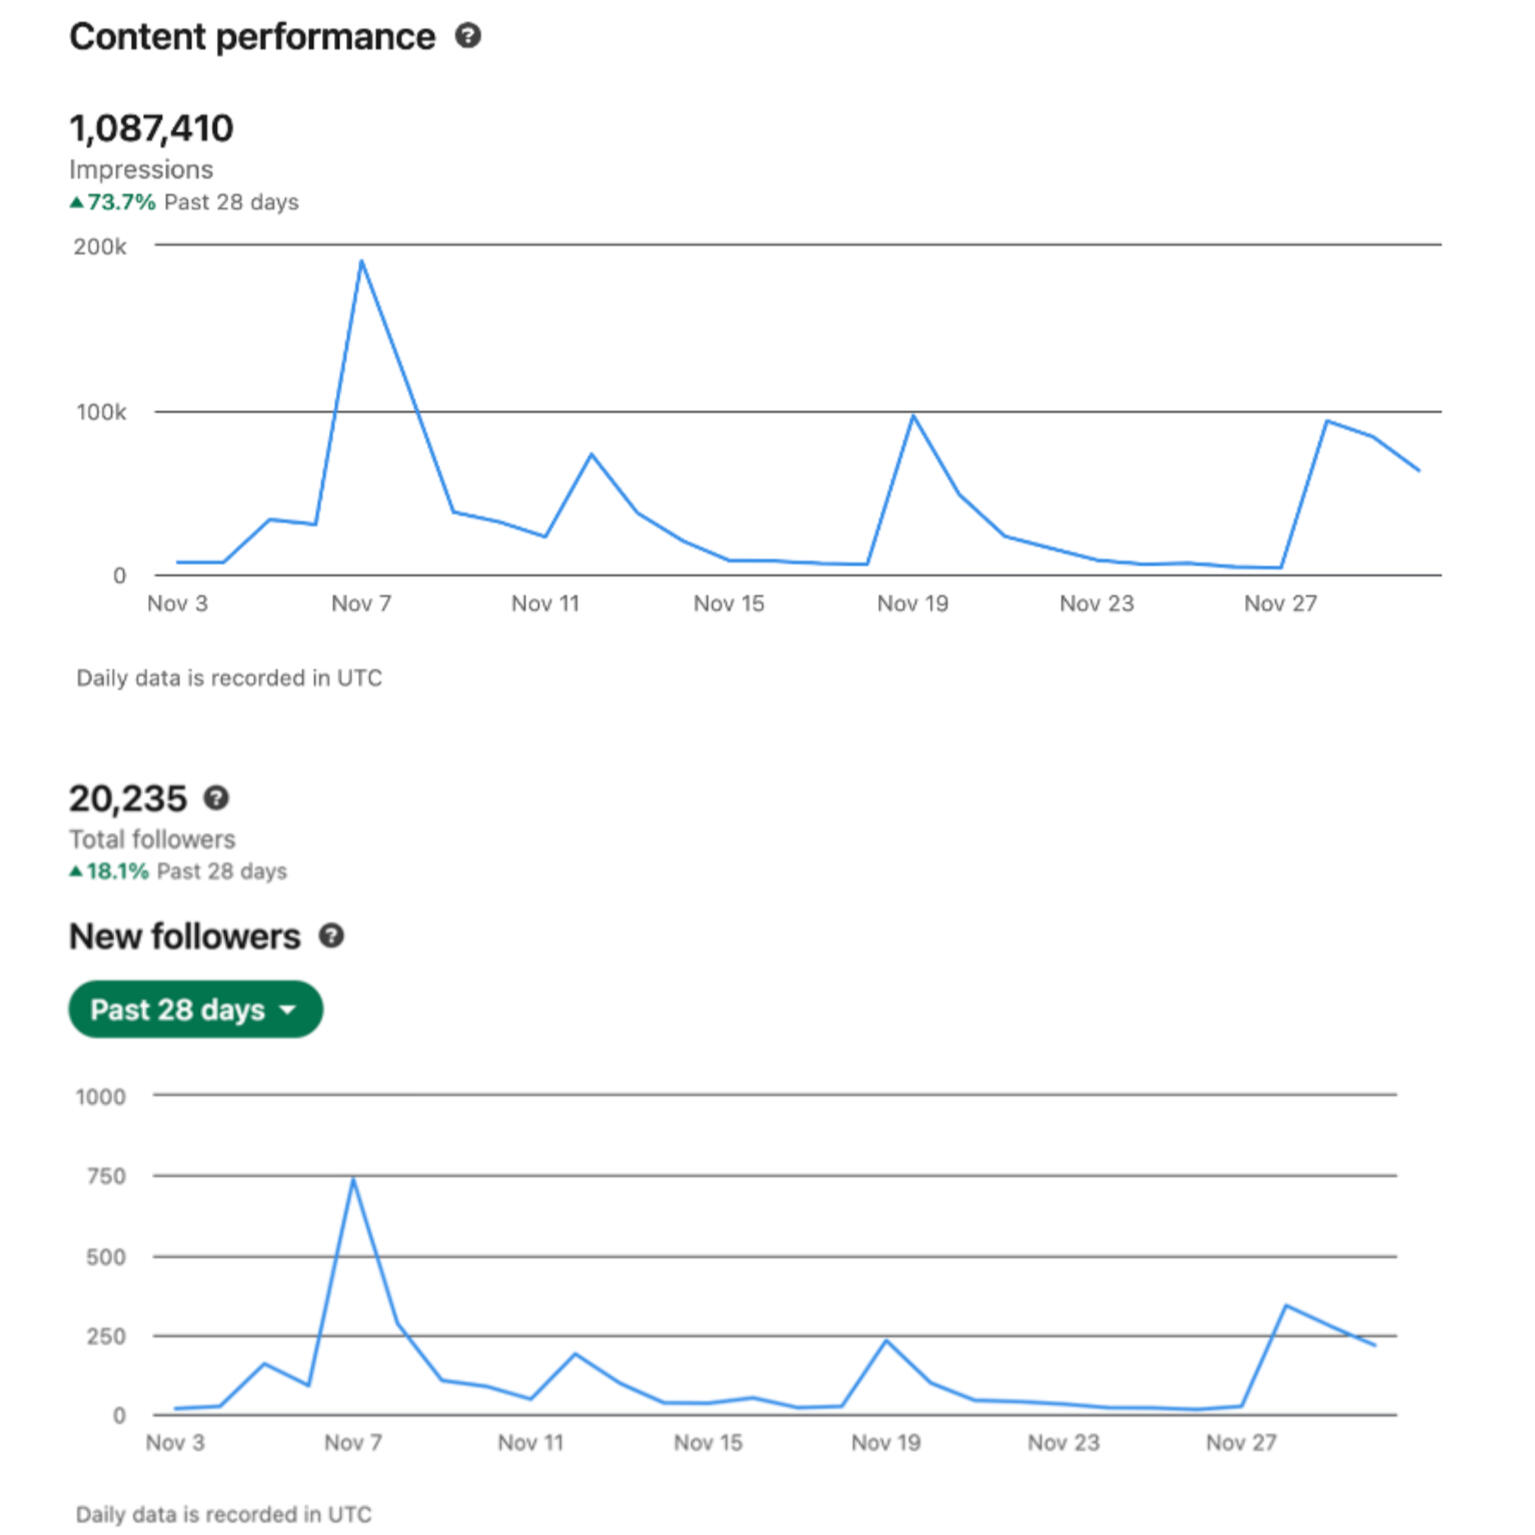Click impressions peak just after Nov 11
The image size is (1535, 1535).
(x=592, y=455)
